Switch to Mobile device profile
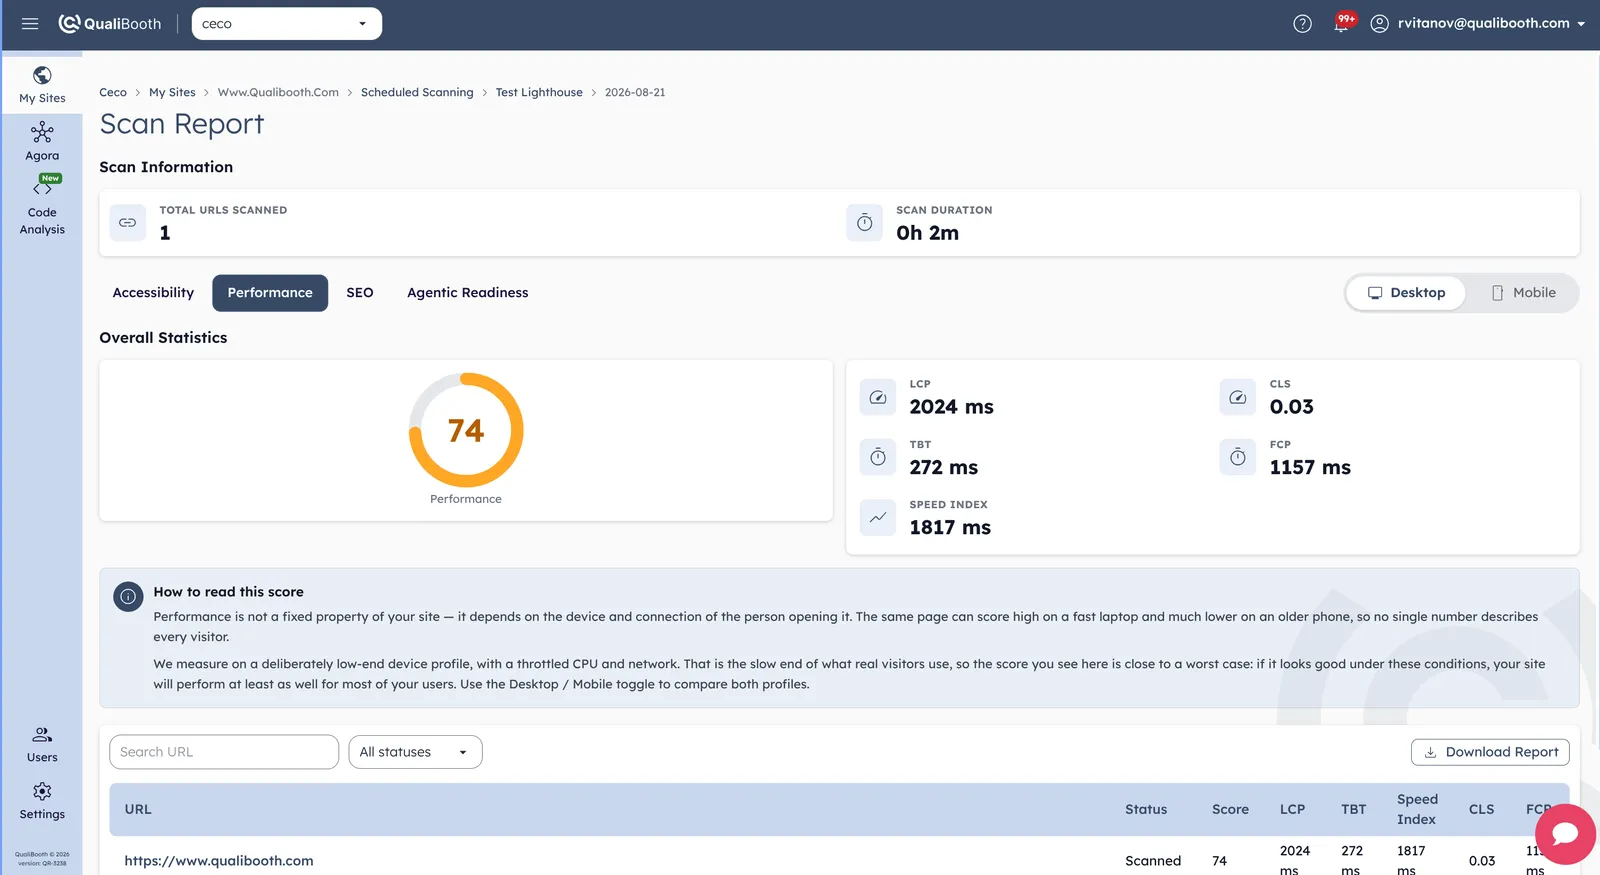This screenshot has height=875, width=1600. coord(1523,293)
